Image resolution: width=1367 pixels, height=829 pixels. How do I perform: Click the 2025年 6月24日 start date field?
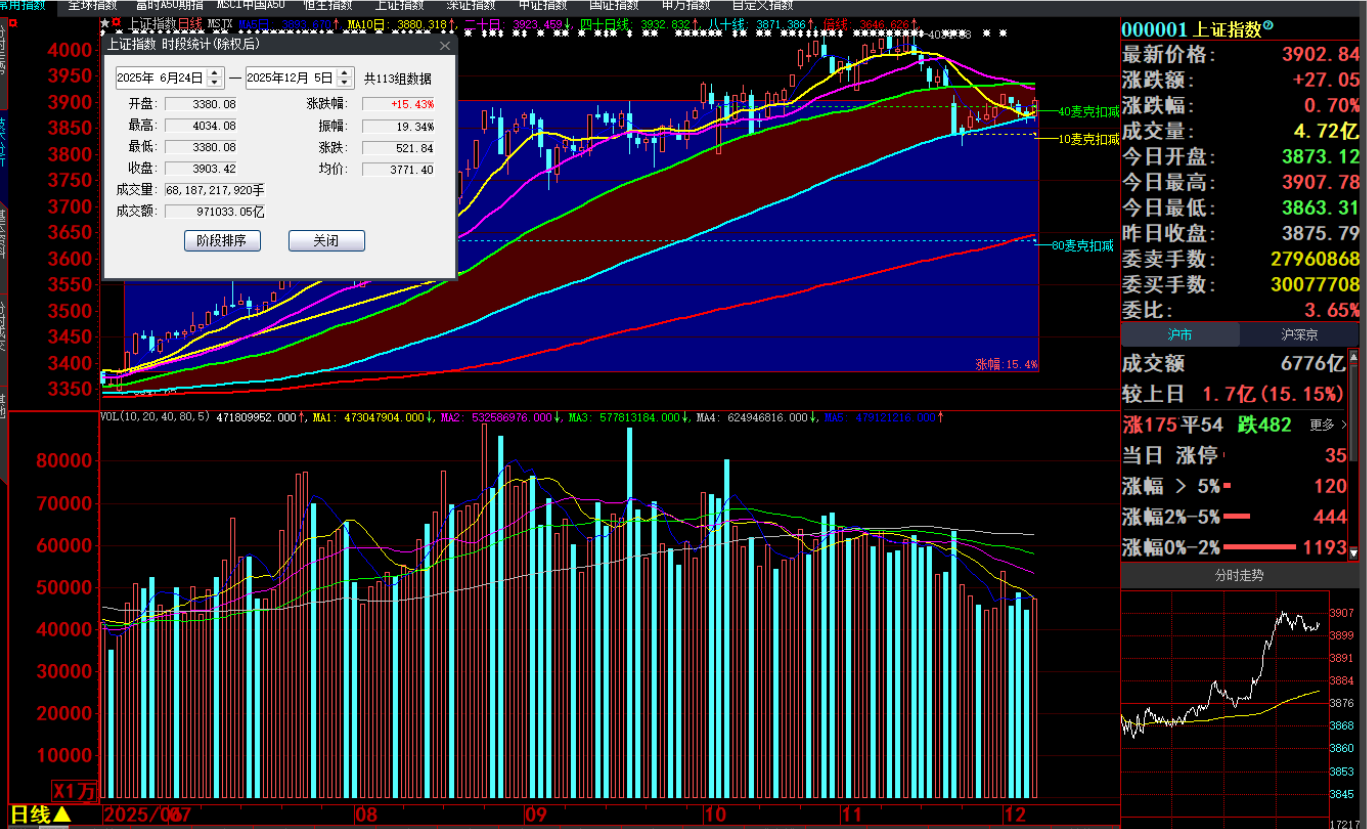pos(160,78)
